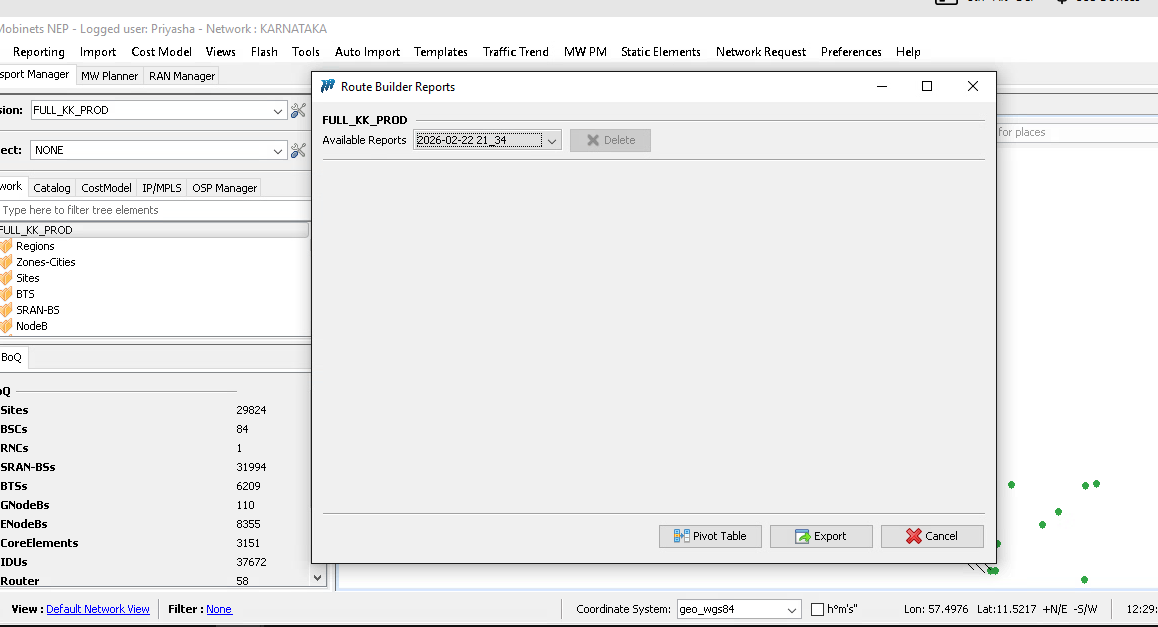Click the Export button
Image resolution: width=1158 pixels, height=627 pixels.
(x=820, y=536)
